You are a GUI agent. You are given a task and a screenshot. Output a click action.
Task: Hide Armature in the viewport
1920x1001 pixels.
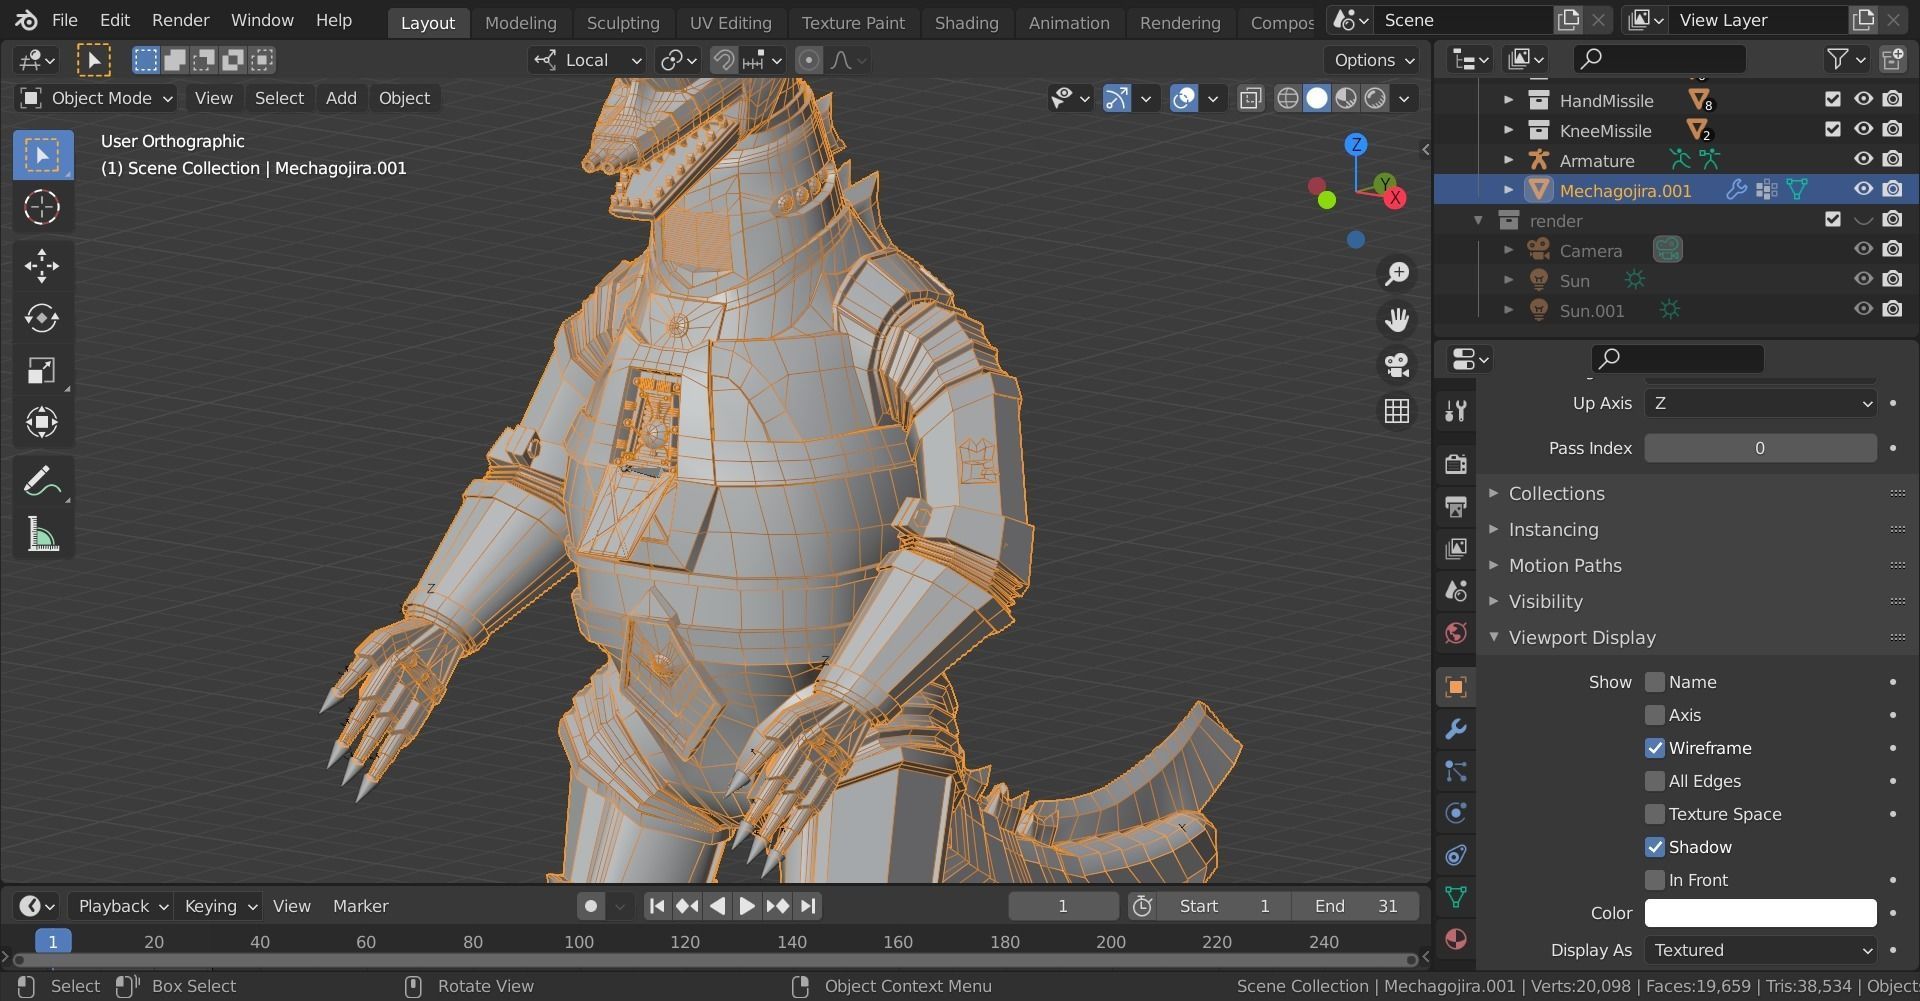pos(1863,159)
